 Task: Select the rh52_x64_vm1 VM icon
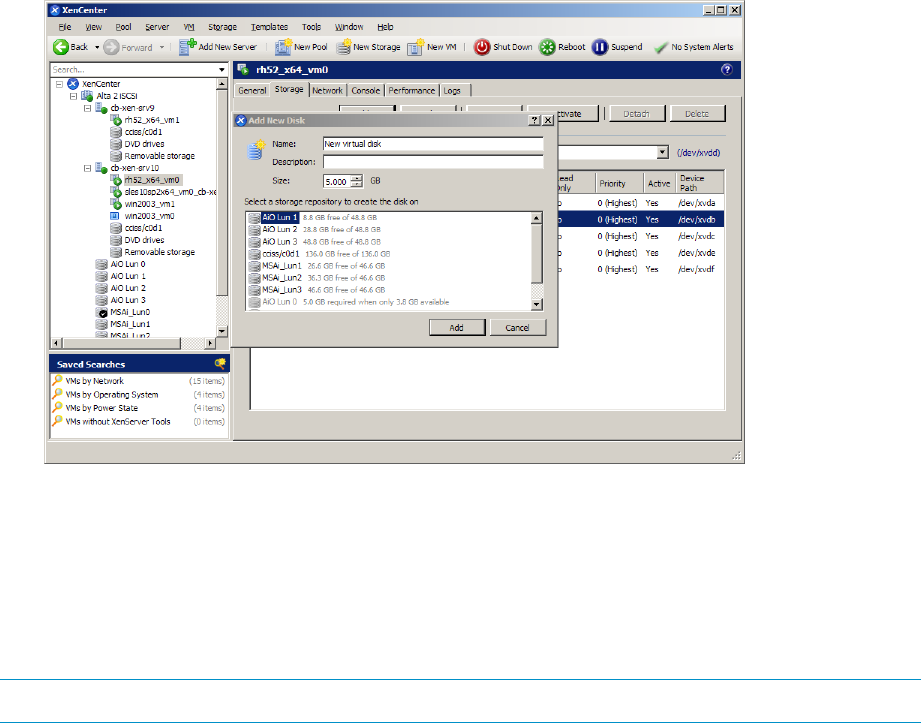pos(116,120)
